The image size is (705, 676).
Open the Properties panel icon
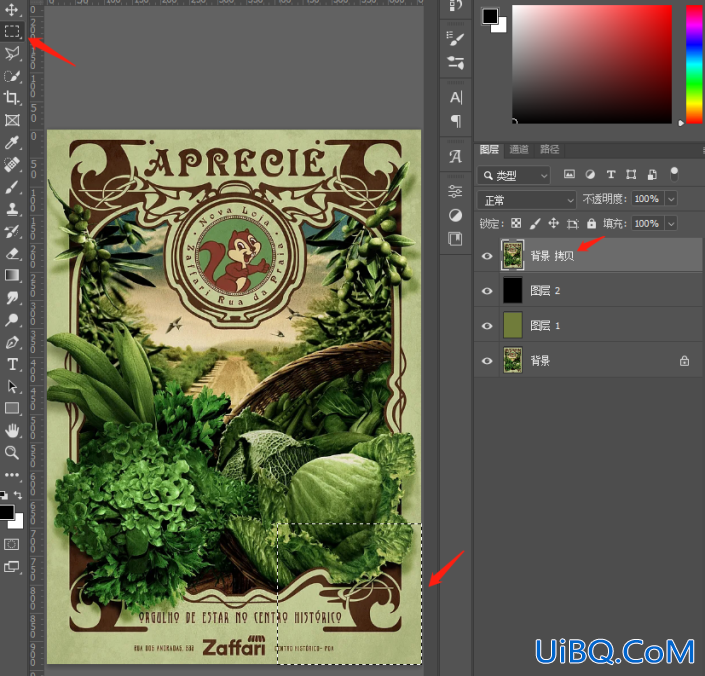(x=455, y=191)
